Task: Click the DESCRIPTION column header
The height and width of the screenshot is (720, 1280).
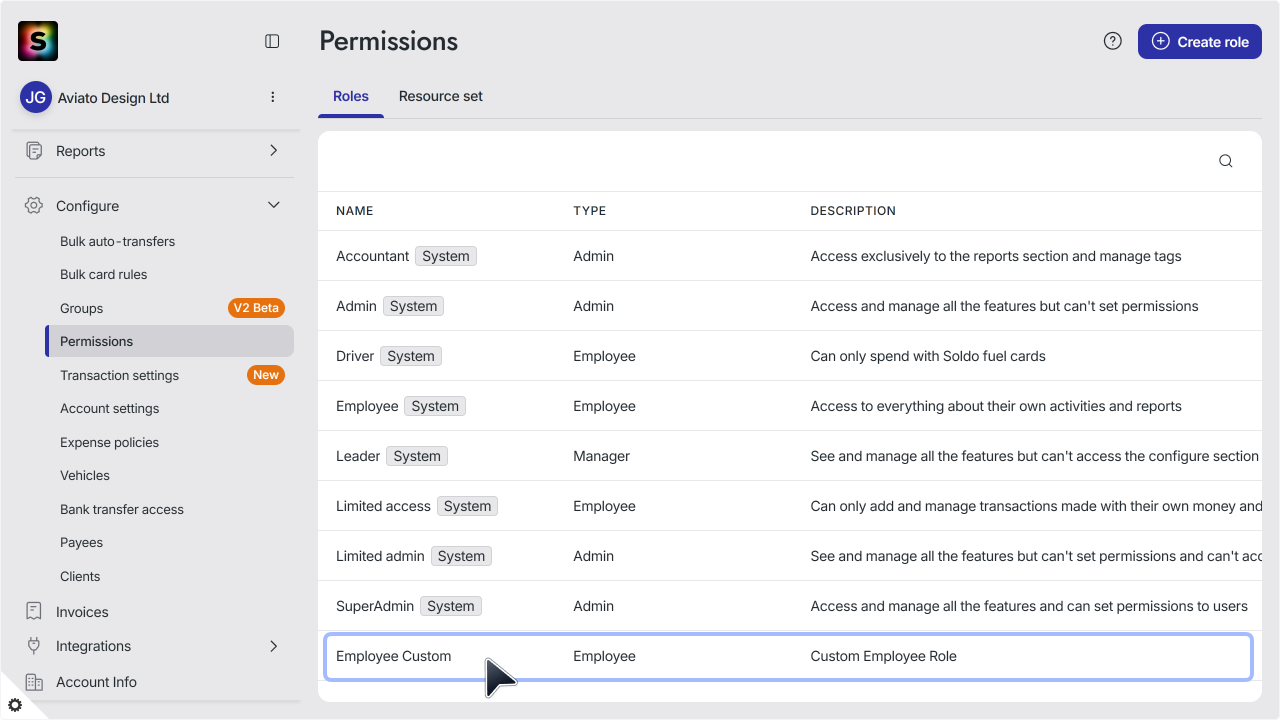Action: click(853, 211)
